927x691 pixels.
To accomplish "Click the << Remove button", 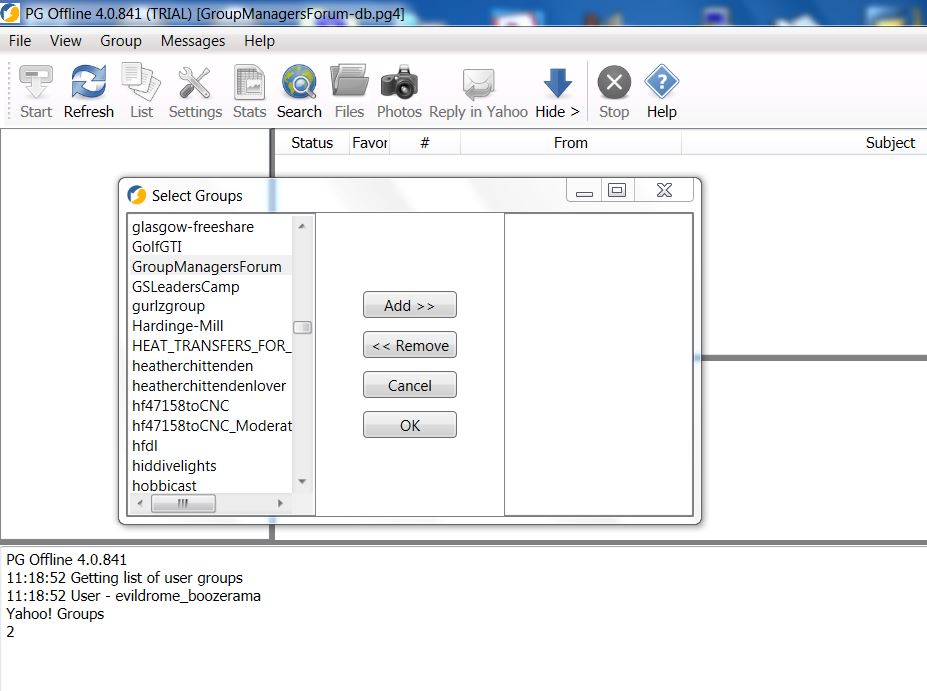I will click(x=410, y=345).
